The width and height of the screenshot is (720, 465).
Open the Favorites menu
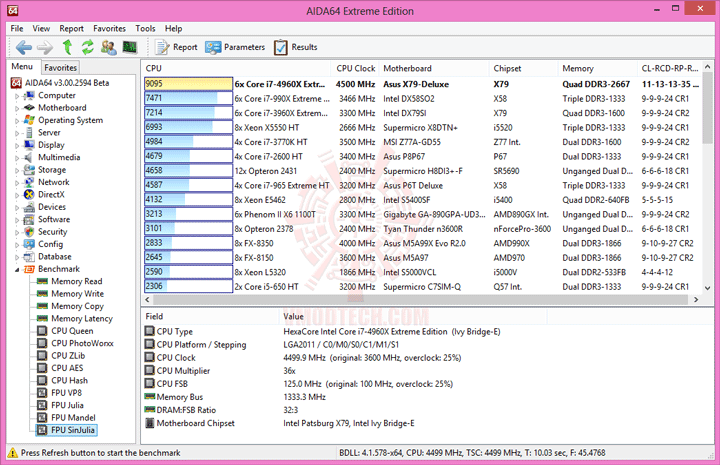pos(109,28)
